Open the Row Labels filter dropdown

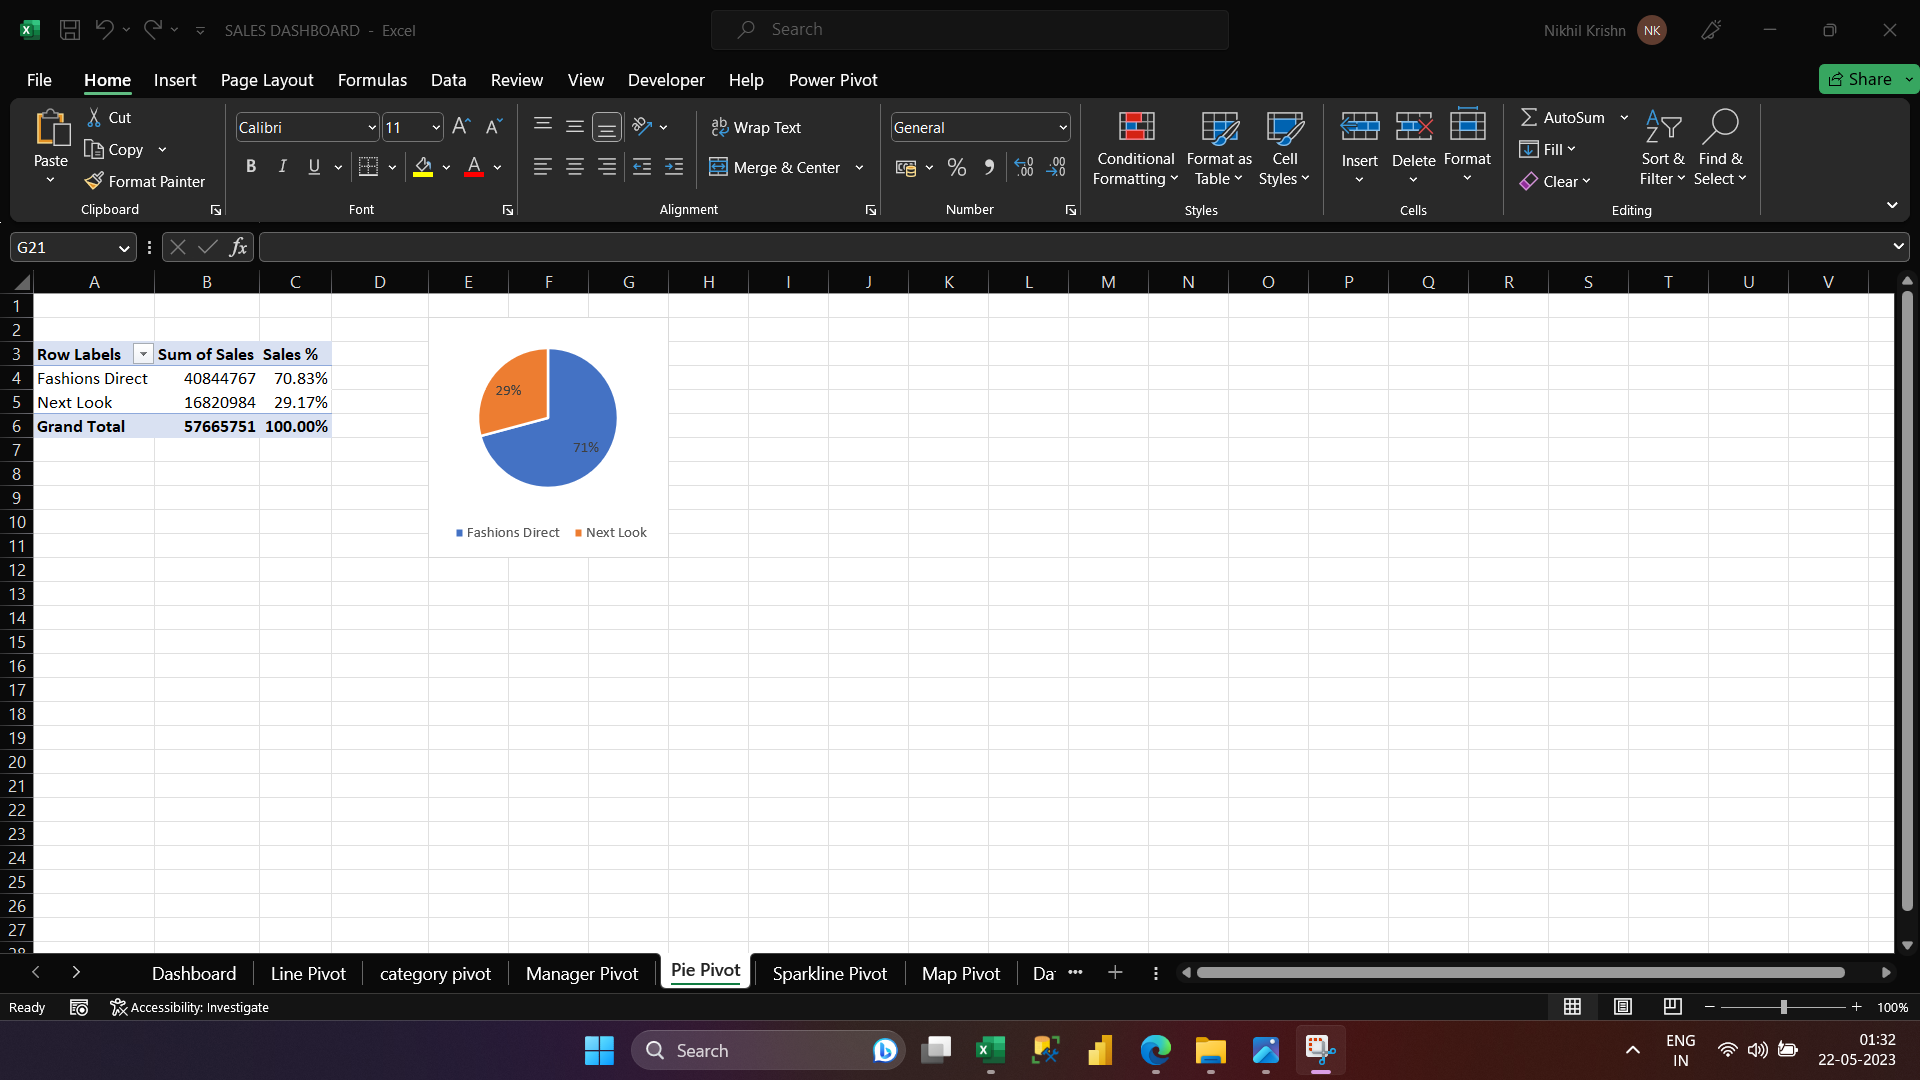(x=142, y=353)
